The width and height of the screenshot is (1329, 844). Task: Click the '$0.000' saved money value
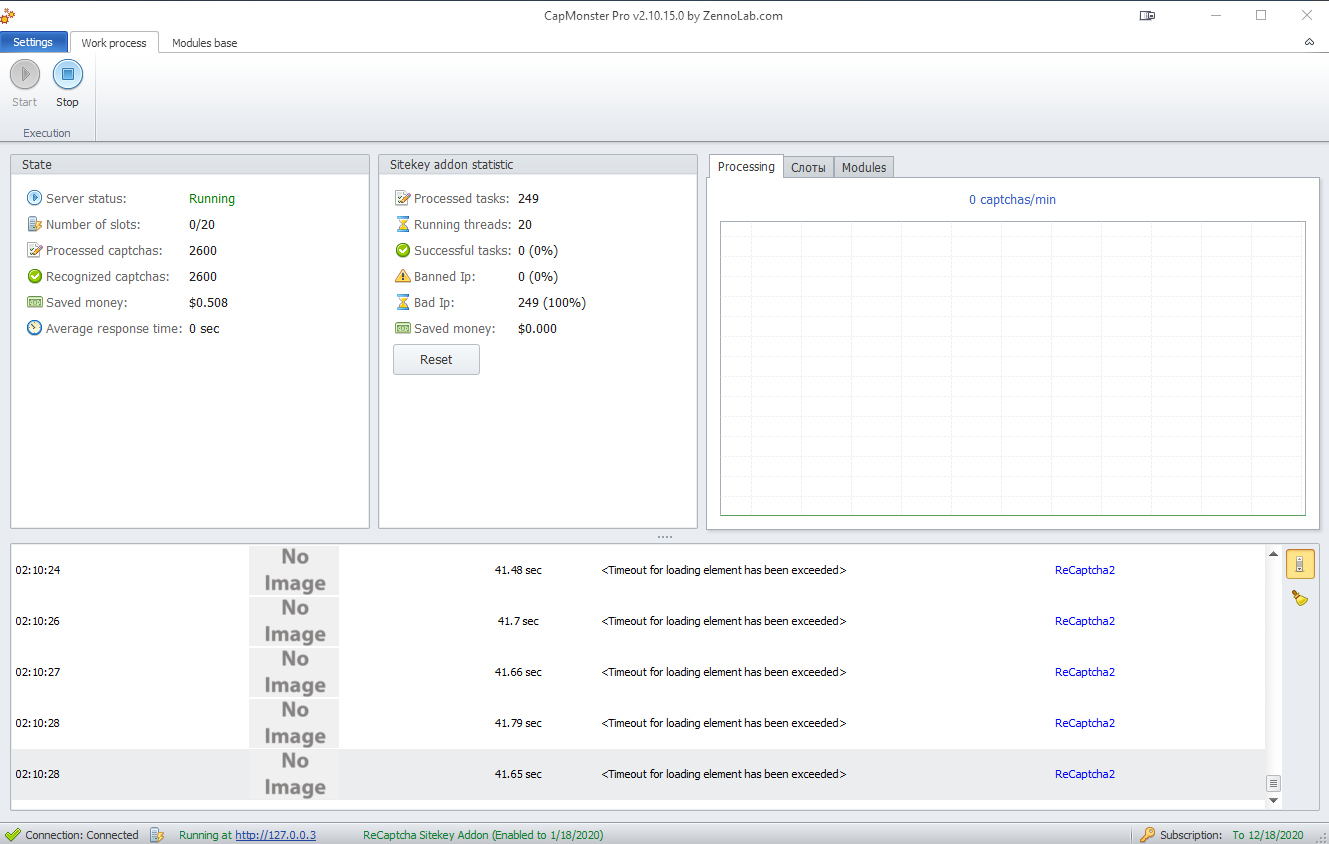(x=537, y=329)
